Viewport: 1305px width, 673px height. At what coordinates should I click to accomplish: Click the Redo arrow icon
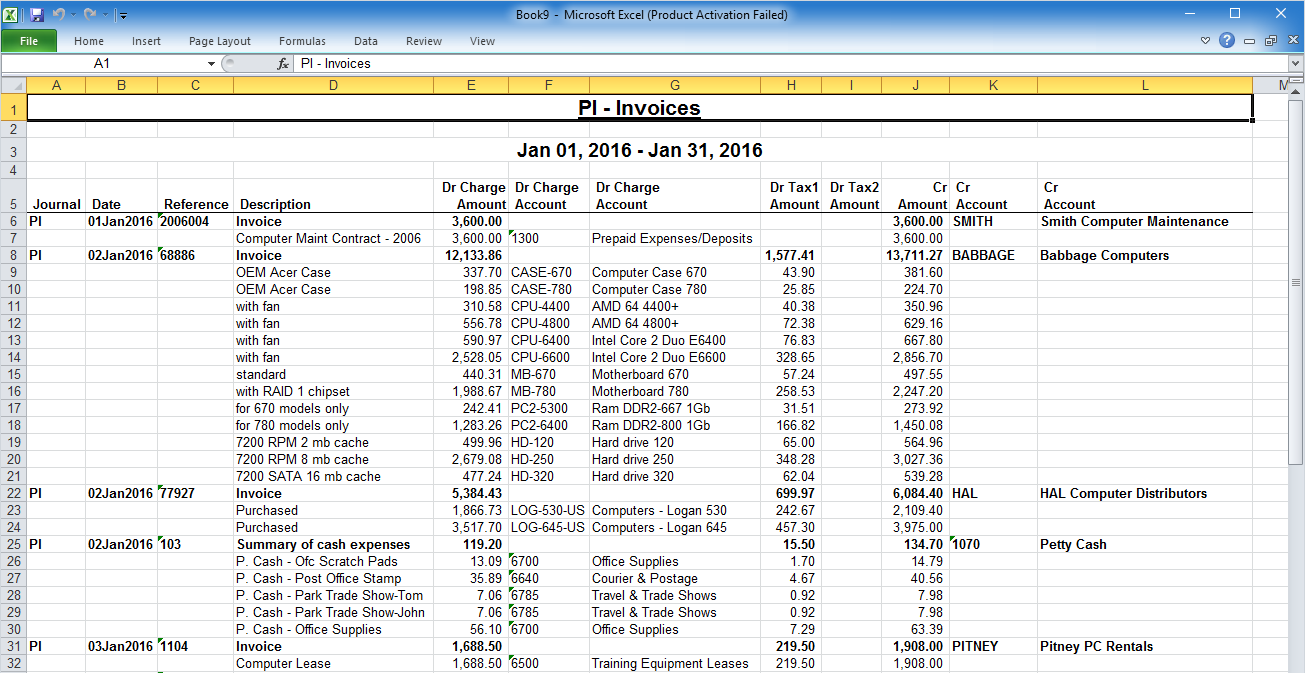point(90,15)
